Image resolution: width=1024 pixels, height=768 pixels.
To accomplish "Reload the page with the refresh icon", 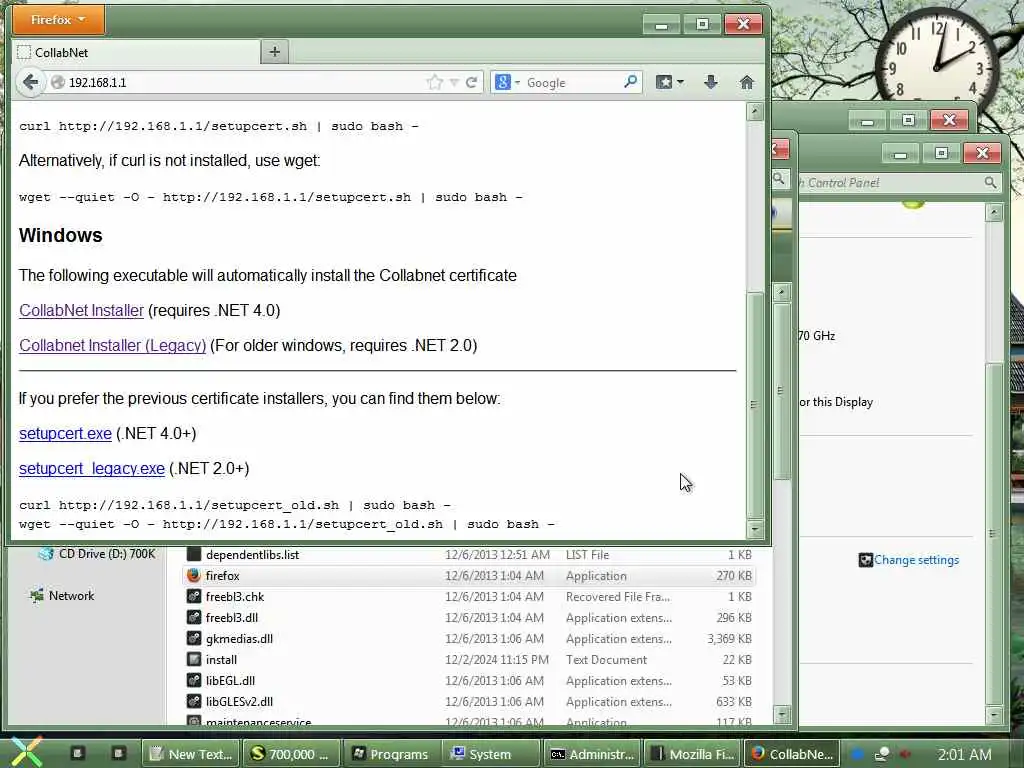I will pos(472,82).
